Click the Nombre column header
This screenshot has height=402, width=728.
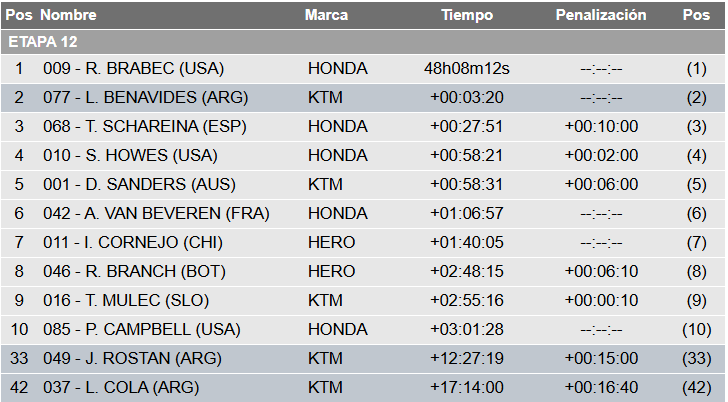click(x=69, y=16)
